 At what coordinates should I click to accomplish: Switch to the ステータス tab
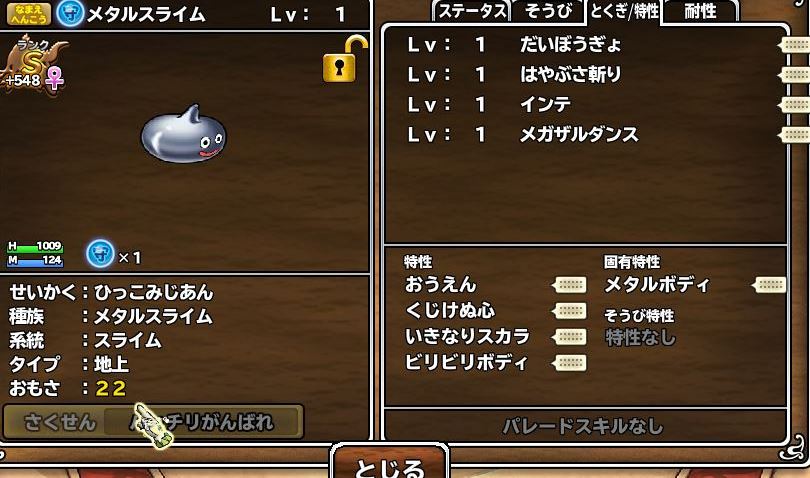pos(472,11)
